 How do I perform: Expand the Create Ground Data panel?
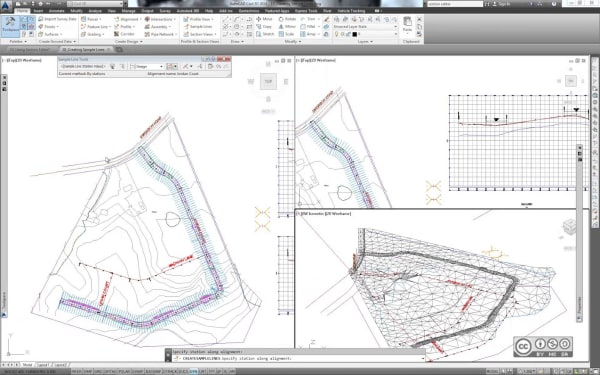(x=57, y=41)
